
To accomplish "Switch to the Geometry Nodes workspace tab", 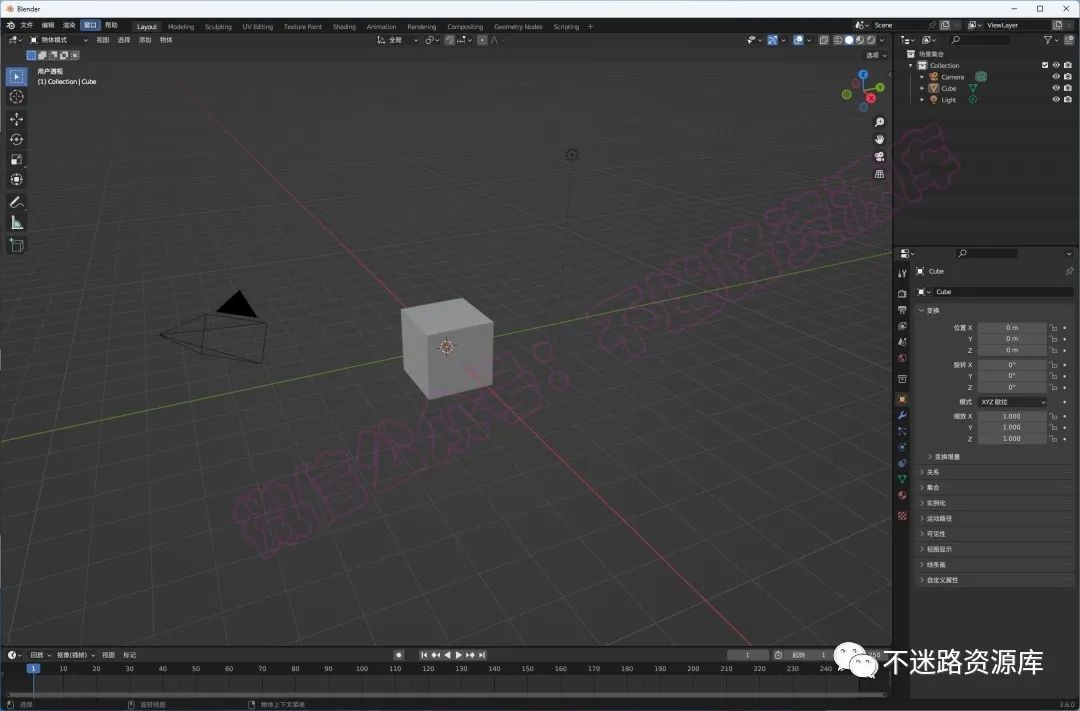I will click(518, 27).
